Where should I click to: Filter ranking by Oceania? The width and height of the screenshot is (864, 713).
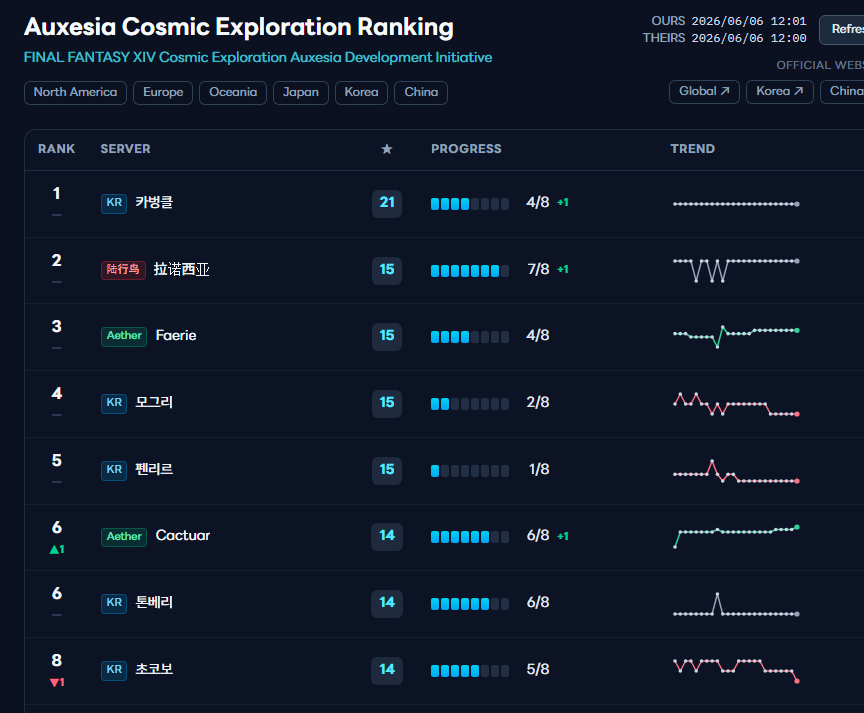pos(233,93)
